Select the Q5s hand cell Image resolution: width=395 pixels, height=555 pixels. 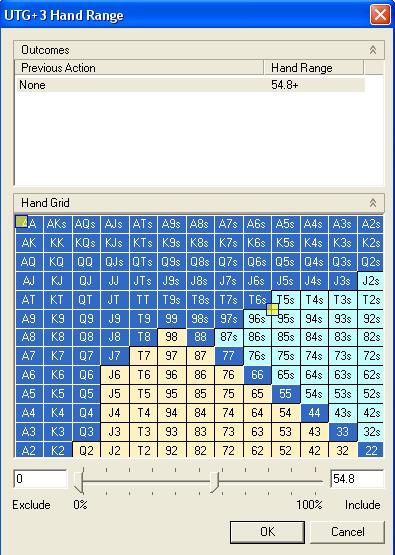coord(286,262)
